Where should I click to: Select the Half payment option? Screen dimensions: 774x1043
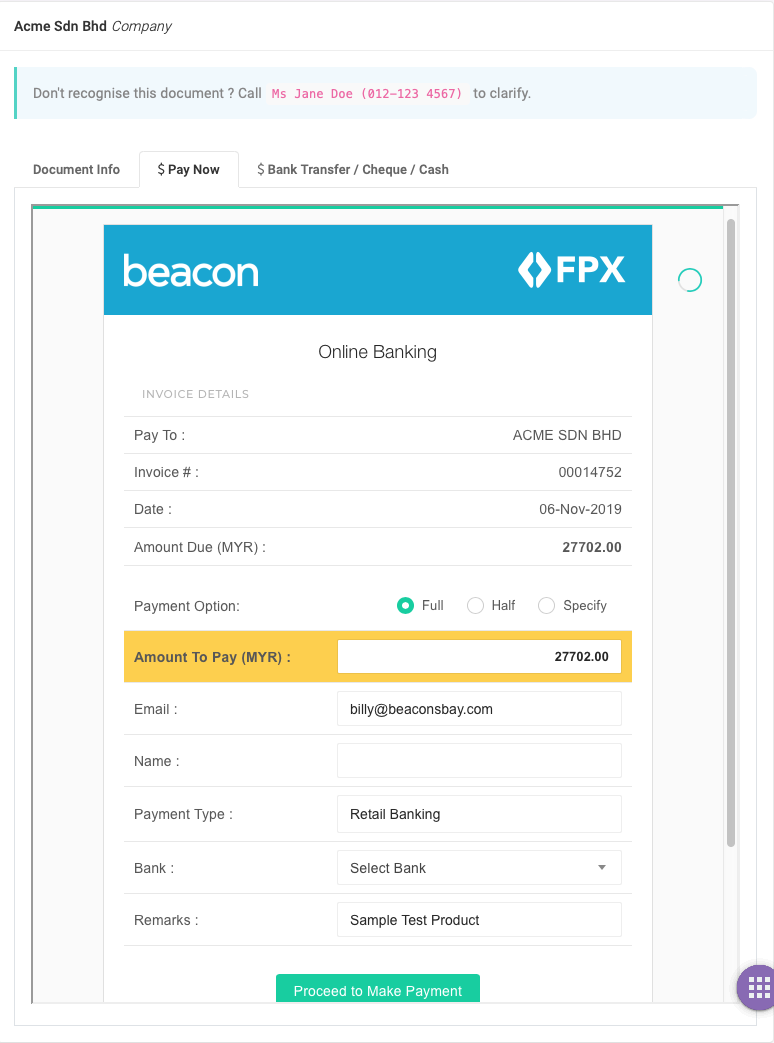(x=476, y=605)
